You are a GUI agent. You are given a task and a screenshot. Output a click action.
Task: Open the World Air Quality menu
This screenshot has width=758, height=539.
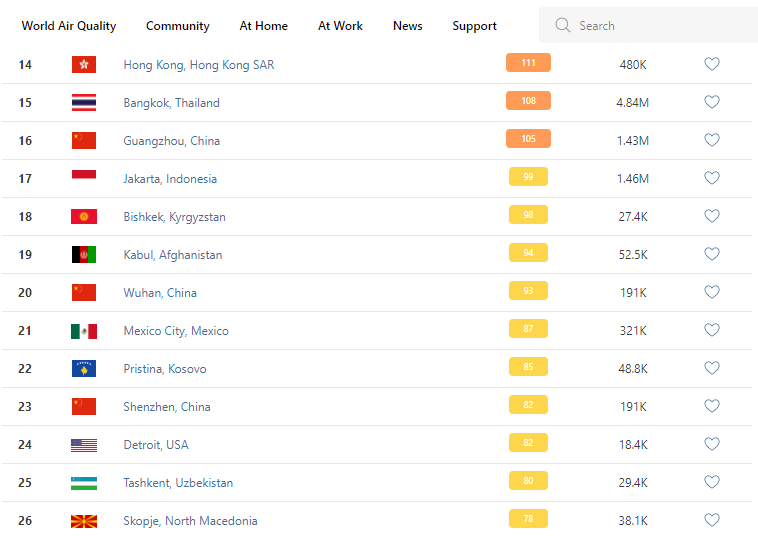[69, 26]
